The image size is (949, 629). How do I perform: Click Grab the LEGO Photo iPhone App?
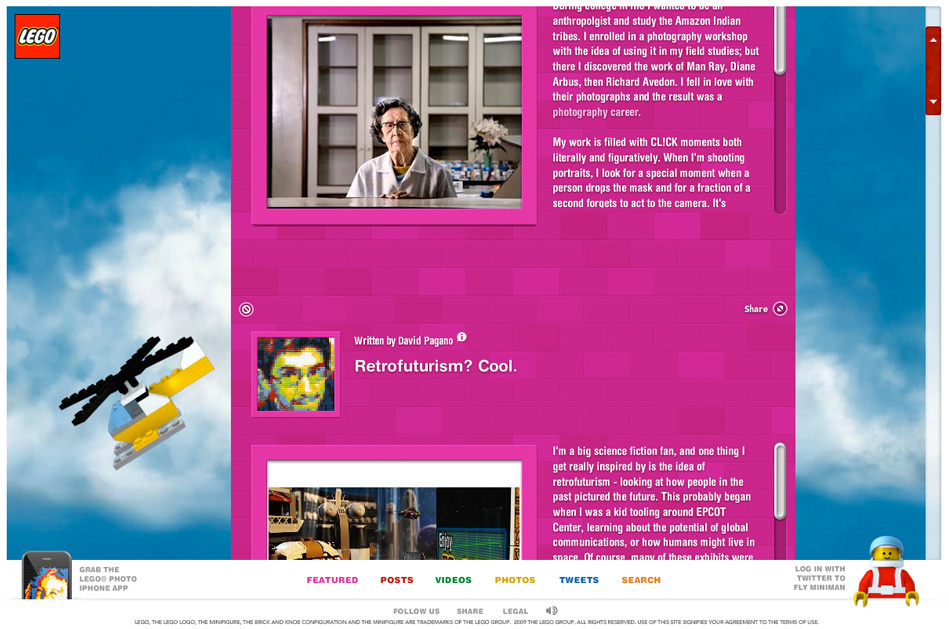click(x=108, y=579)
